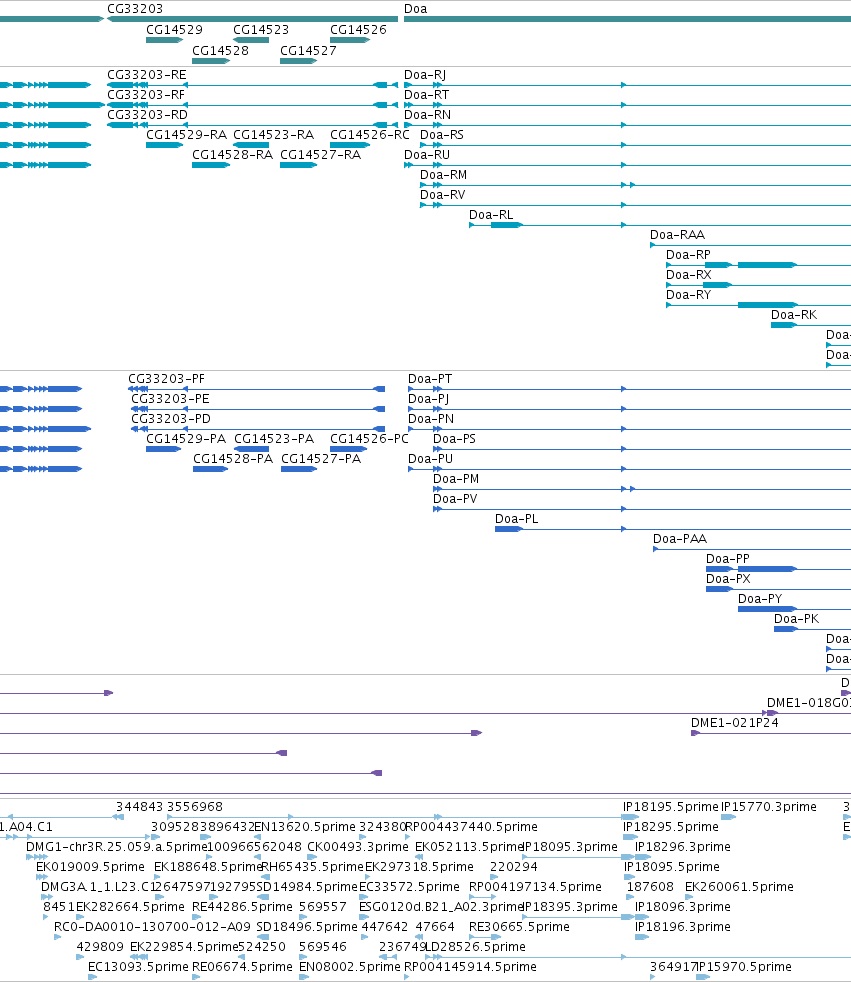Click the Doa-RN transcript label
This screenshot has height=982, width=851.
click(x=427, y=115)
